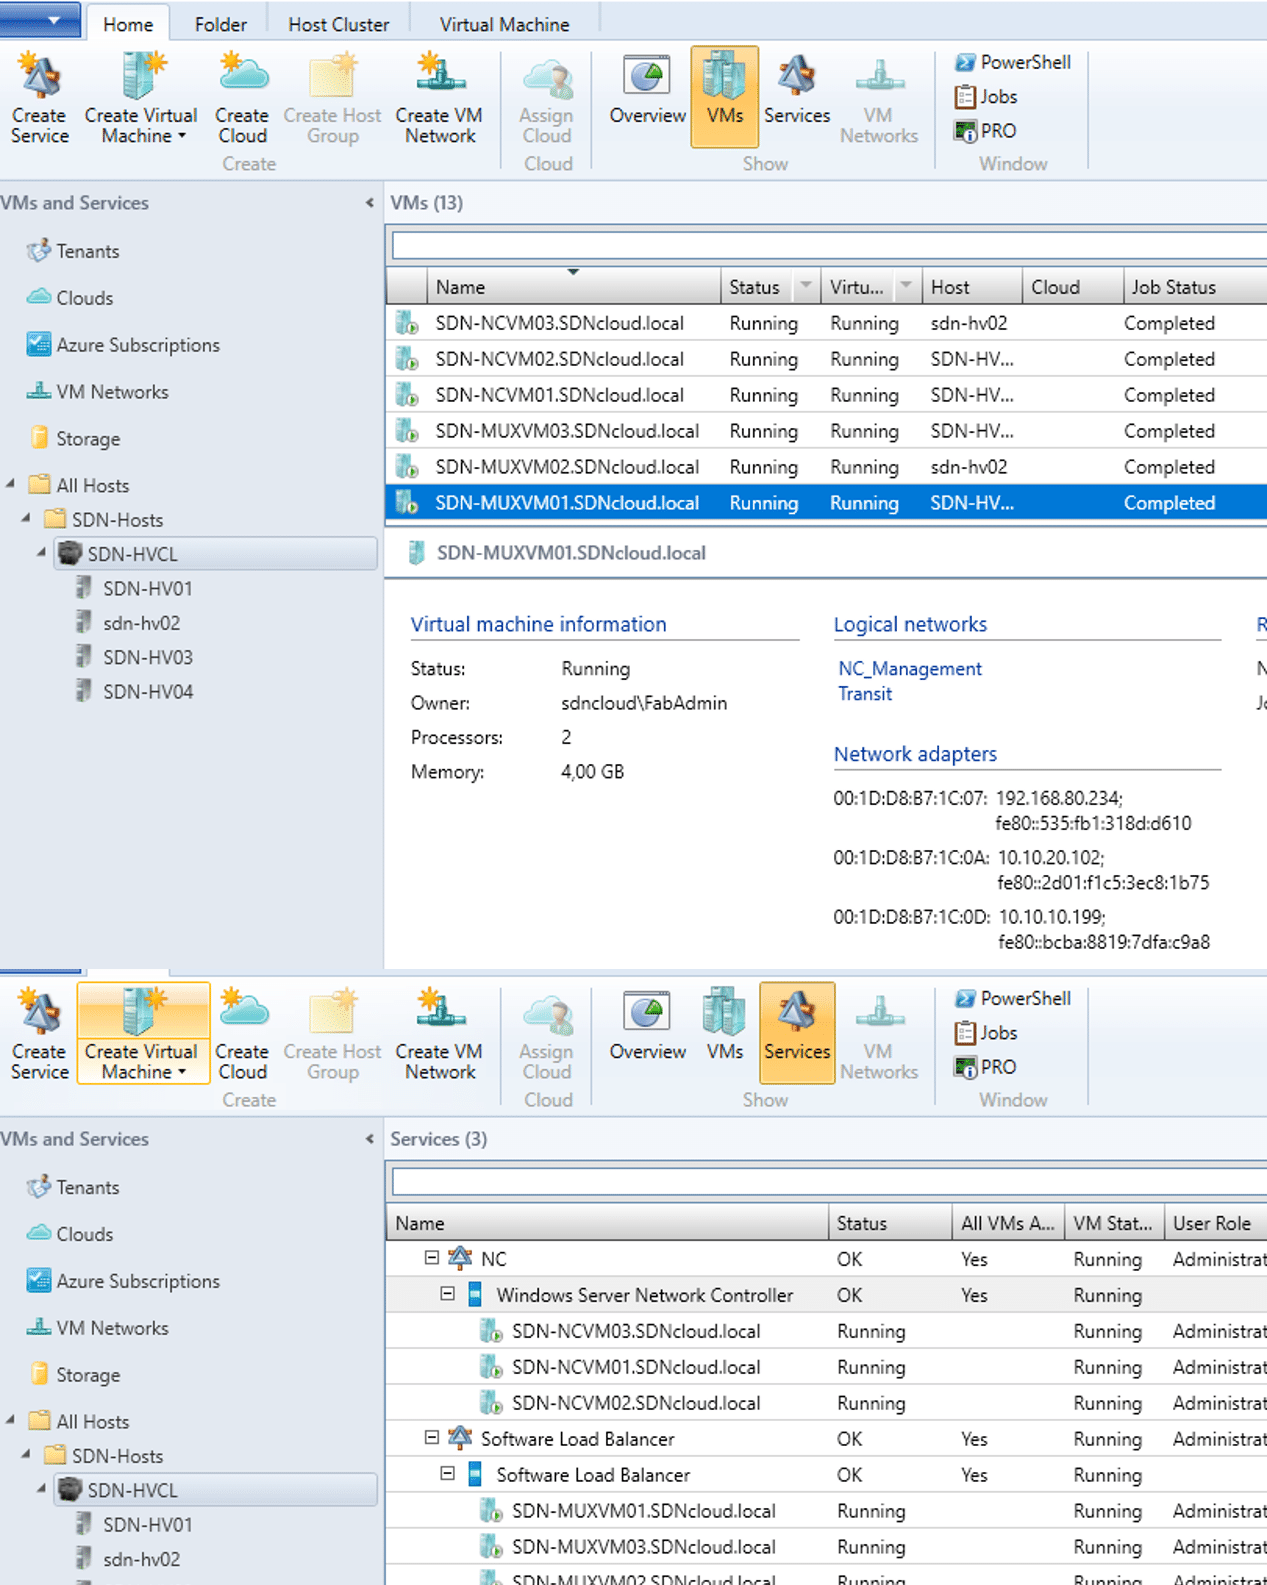Click Create VM Network in the lower ribbon
The image size is (1267, 1585).
439,1035
